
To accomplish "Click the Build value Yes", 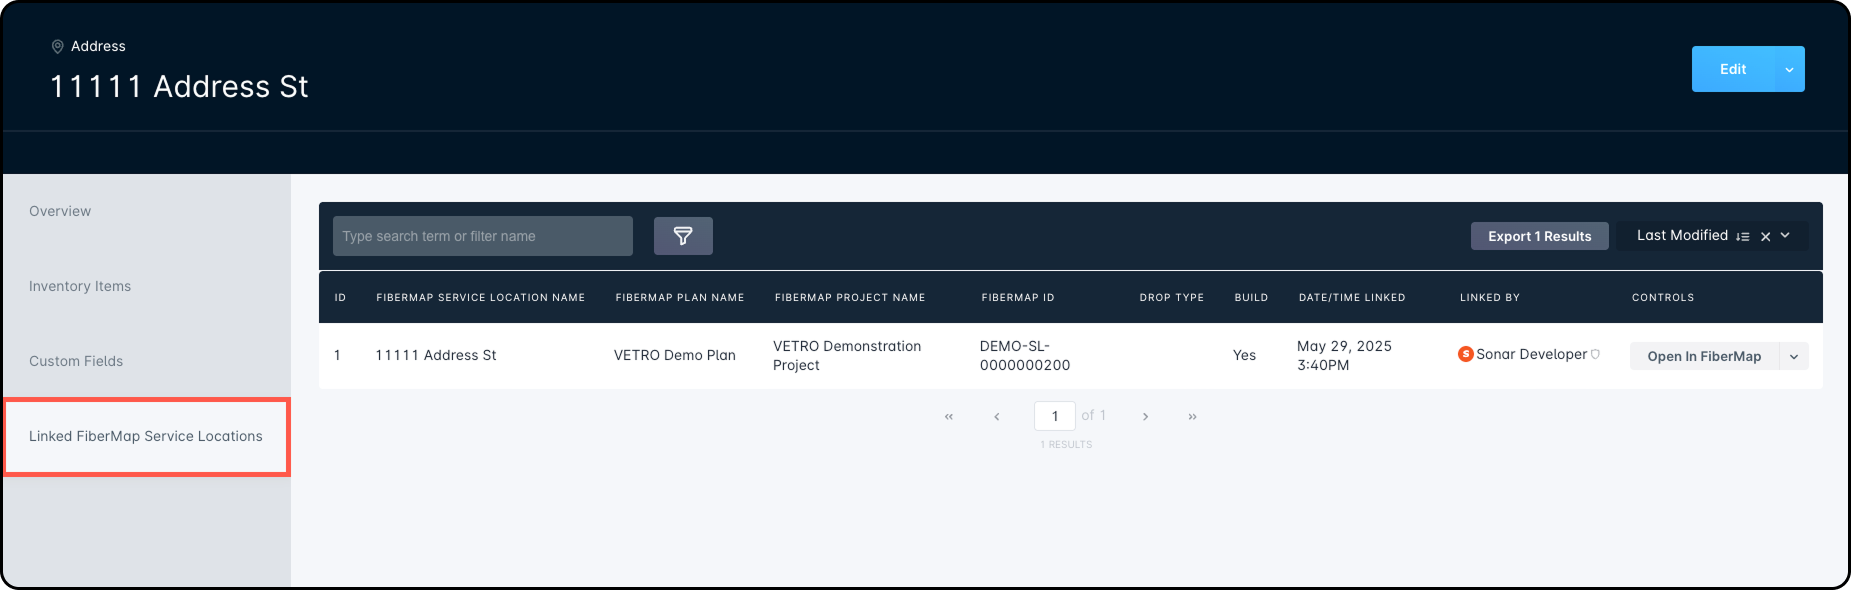I will tap(1244, 355).
